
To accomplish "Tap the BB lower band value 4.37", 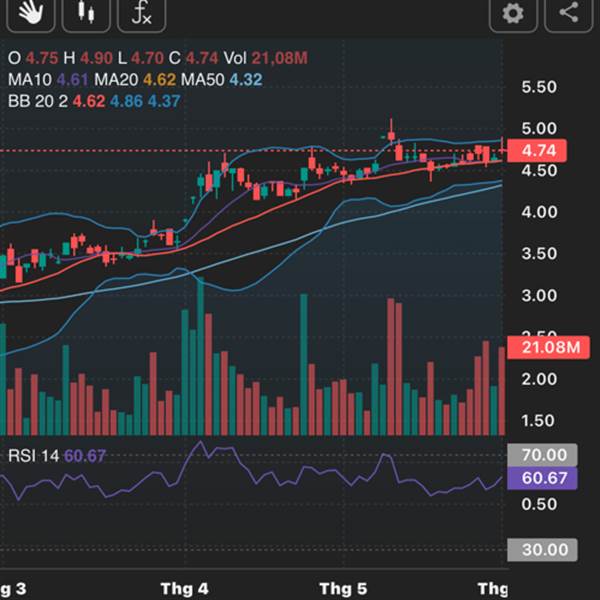I will point(164,101).
